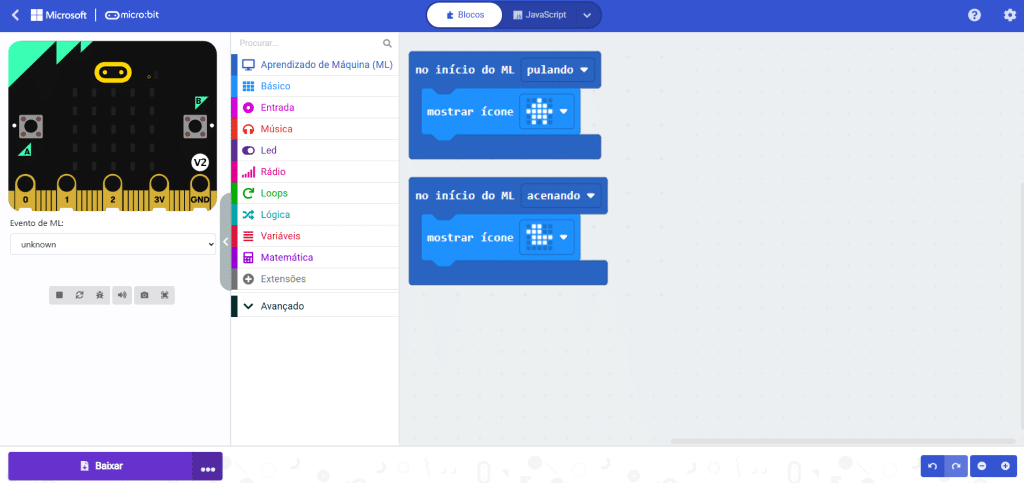Open the Lógica blocks category
The image size is (1024, 483).
click(315, 215)
